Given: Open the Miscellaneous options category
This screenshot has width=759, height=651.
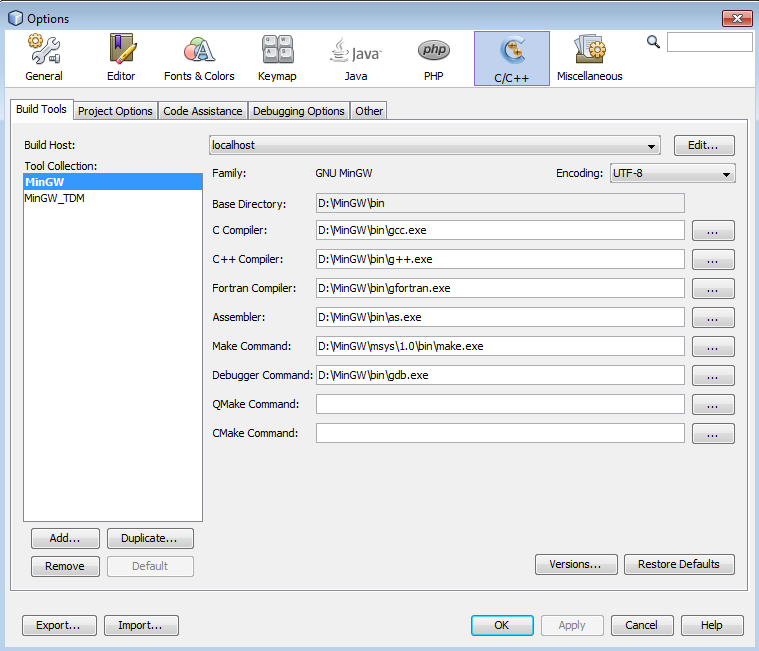Looking at the screenshot, I should pyautogui.click(x=590, y=58).
